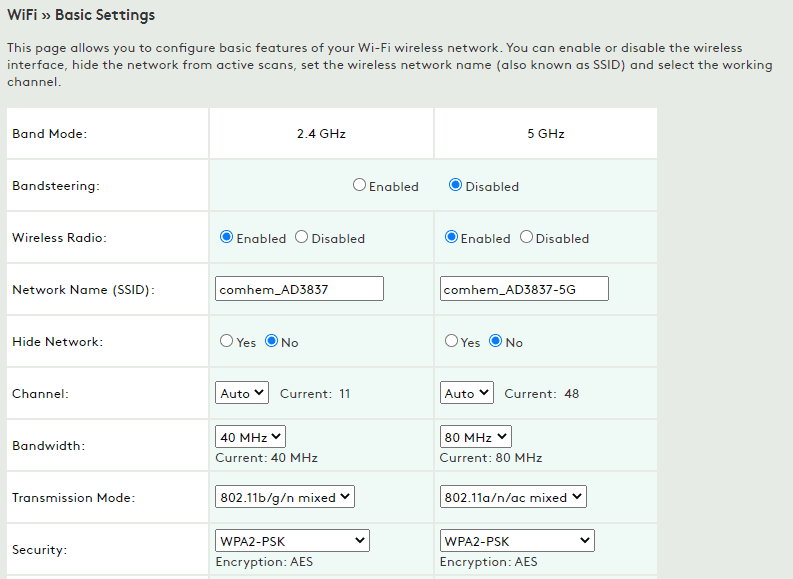
Task: Select Yes to hide 5 GHz network
Action: pyautogui.click(x=452, y=342)
